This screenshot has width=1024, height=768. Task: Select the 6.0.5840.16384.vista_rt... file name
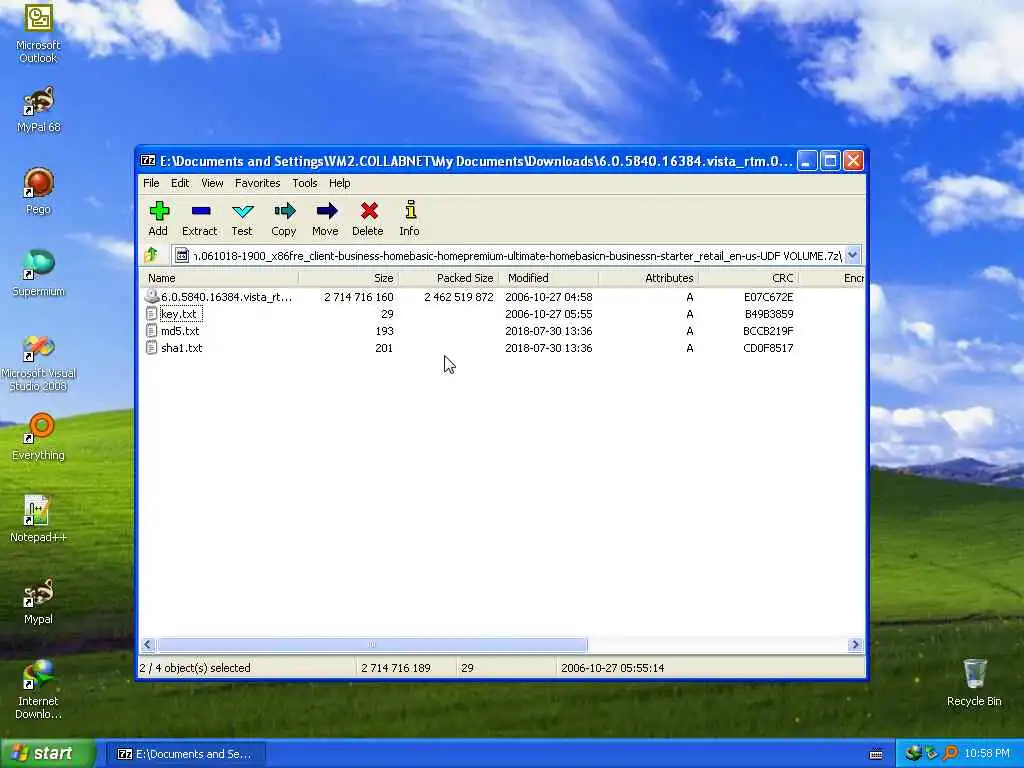pyautogui.click(x=227, y=297)
